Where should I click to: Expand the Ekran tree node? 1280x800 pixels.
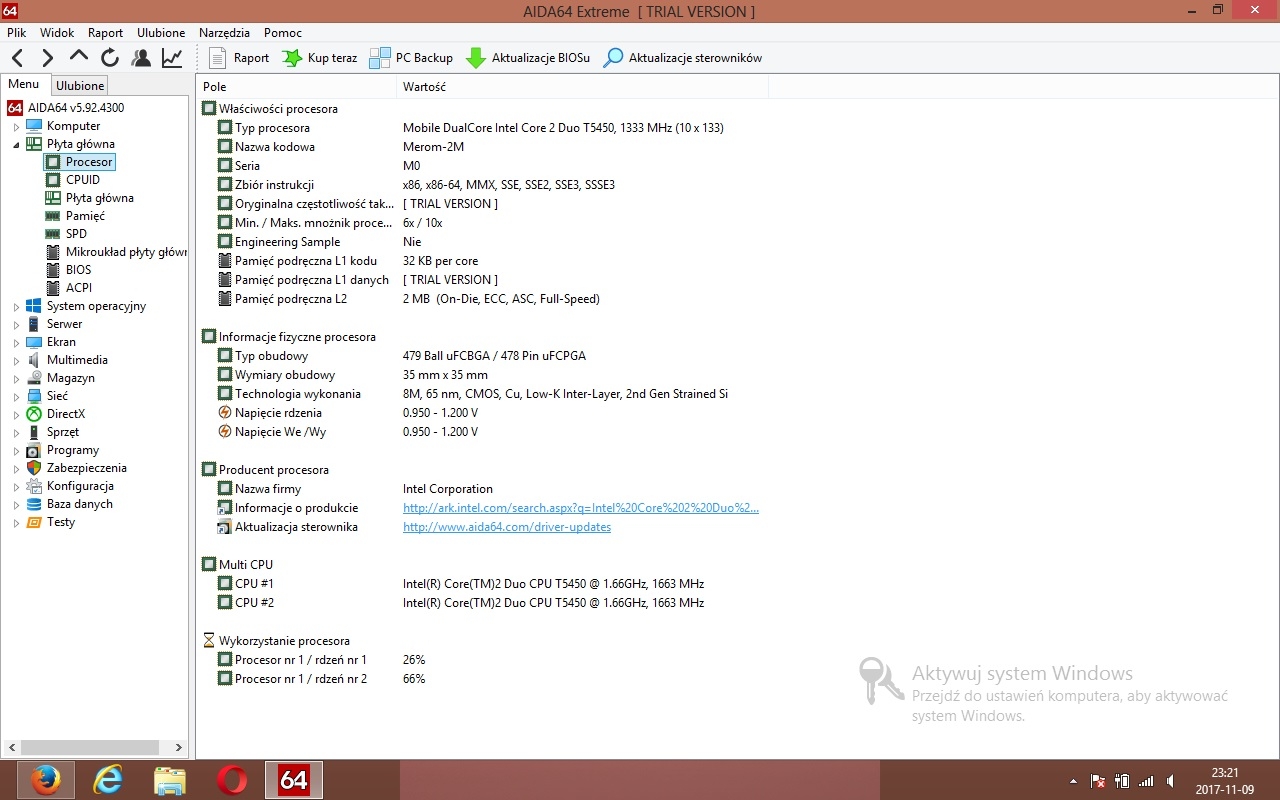(x=16, y=343)
